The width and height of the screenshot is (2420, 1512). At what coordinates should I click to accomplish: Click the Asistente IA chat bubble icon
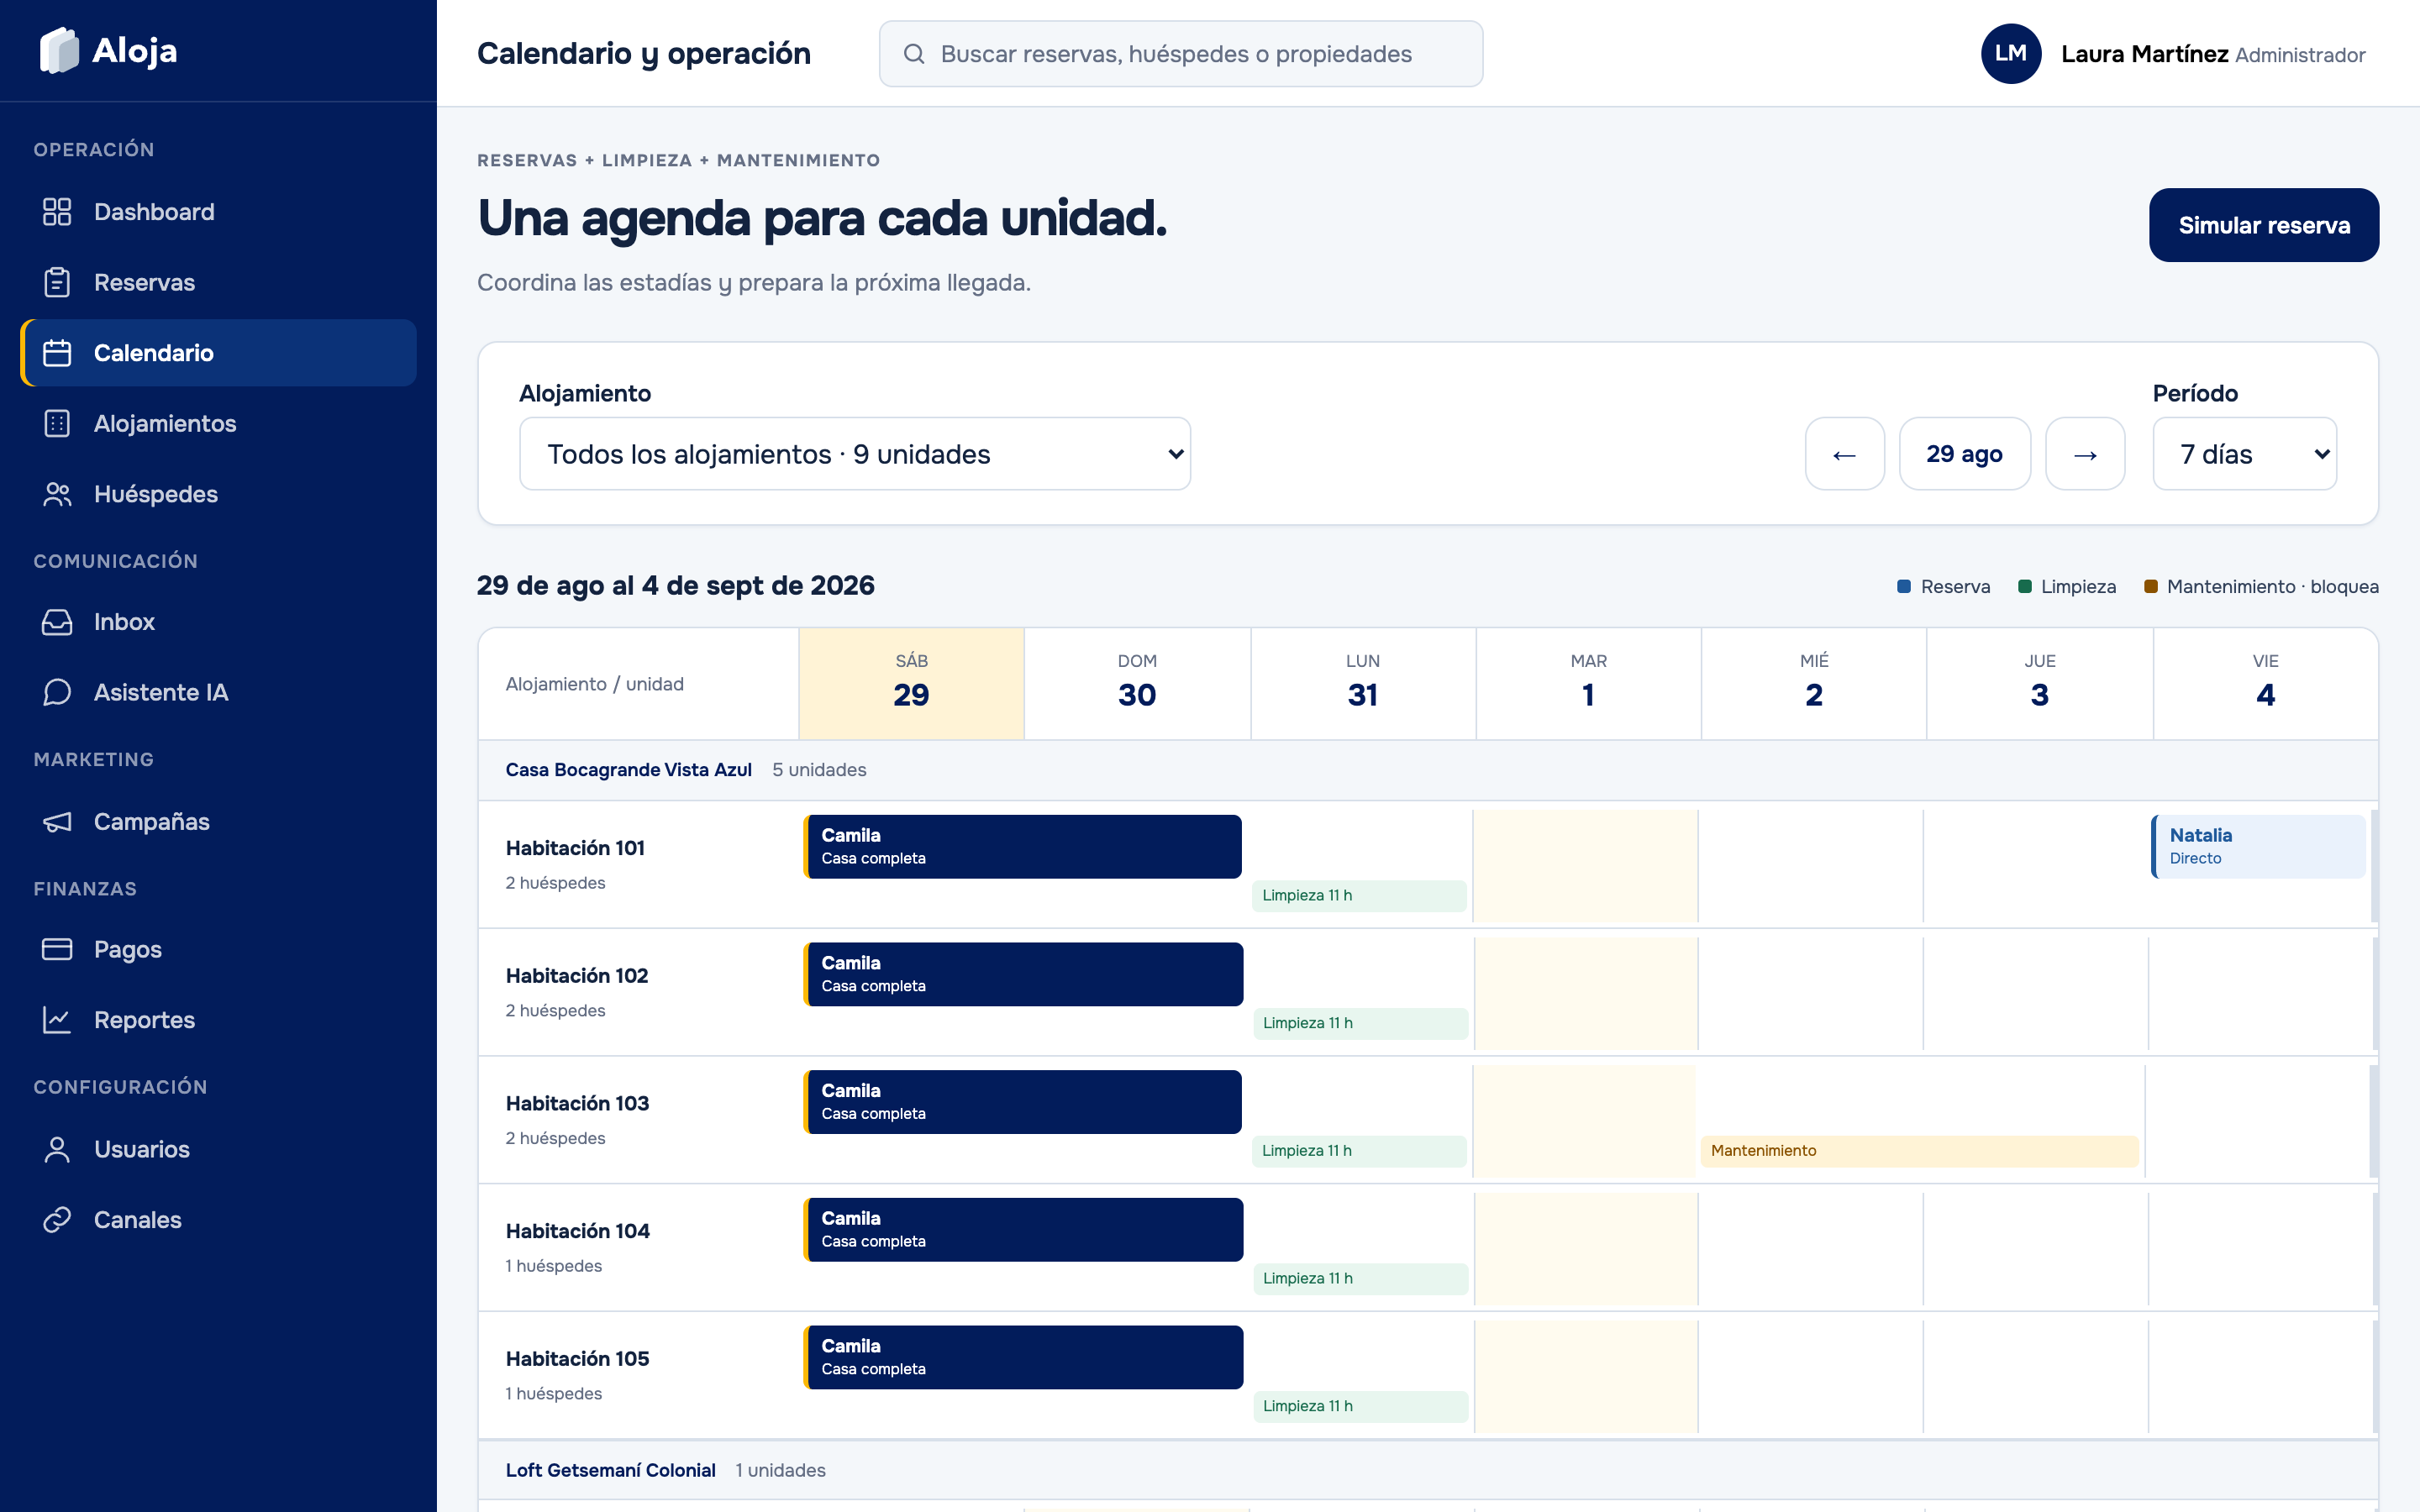point(57,692)
